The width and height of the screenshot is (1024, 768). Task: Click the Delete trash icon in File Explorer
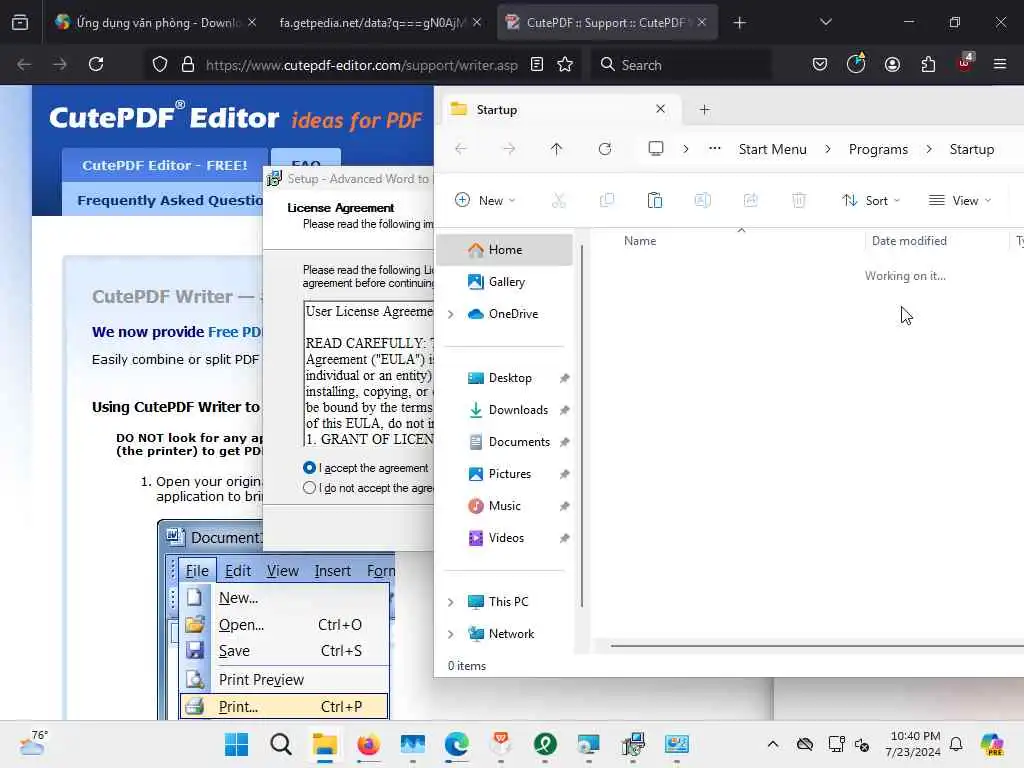click(x=799, y=200)
